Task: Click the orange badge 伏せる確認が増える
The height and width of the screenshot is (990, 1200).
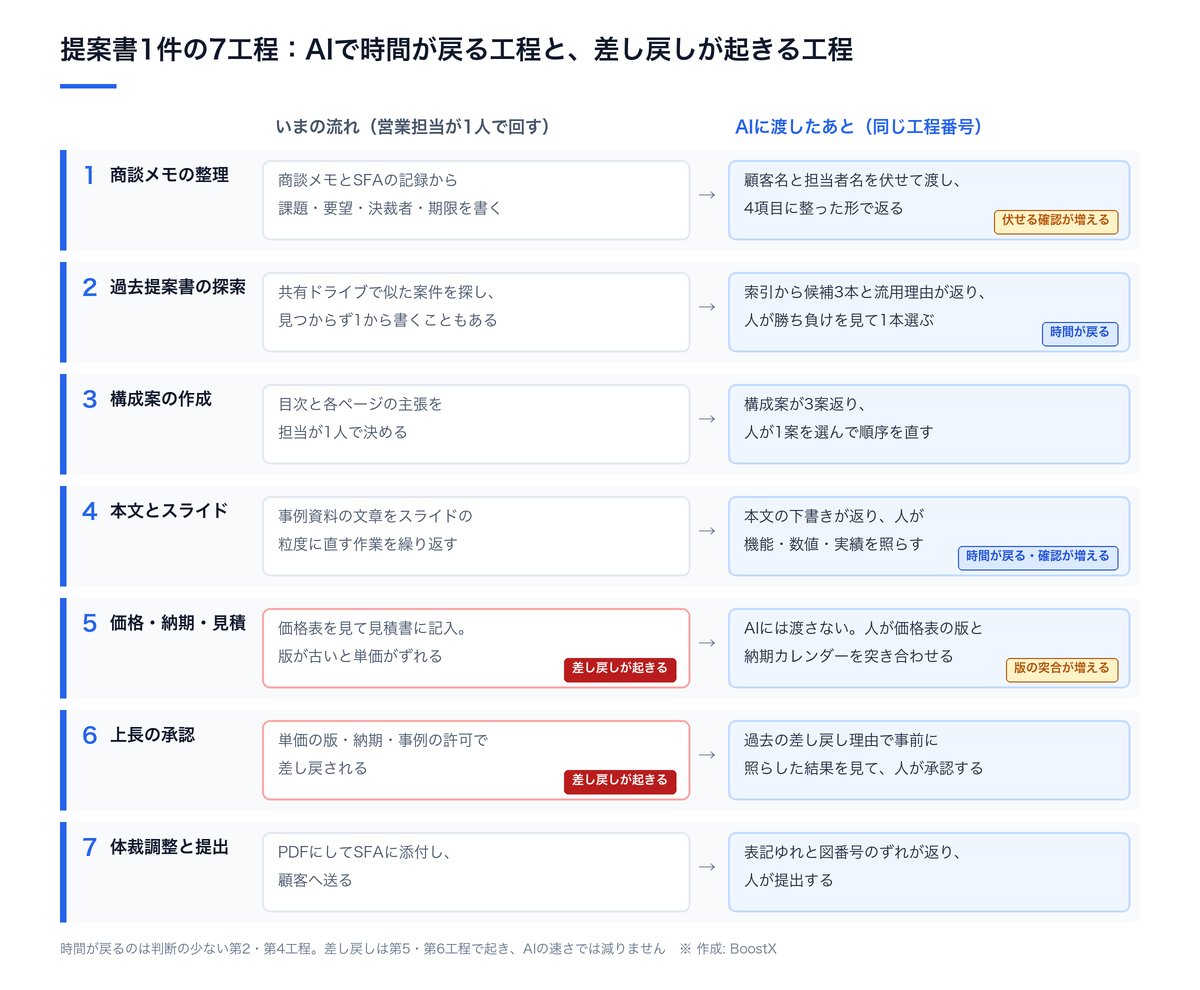Action: pos(1056,221)
